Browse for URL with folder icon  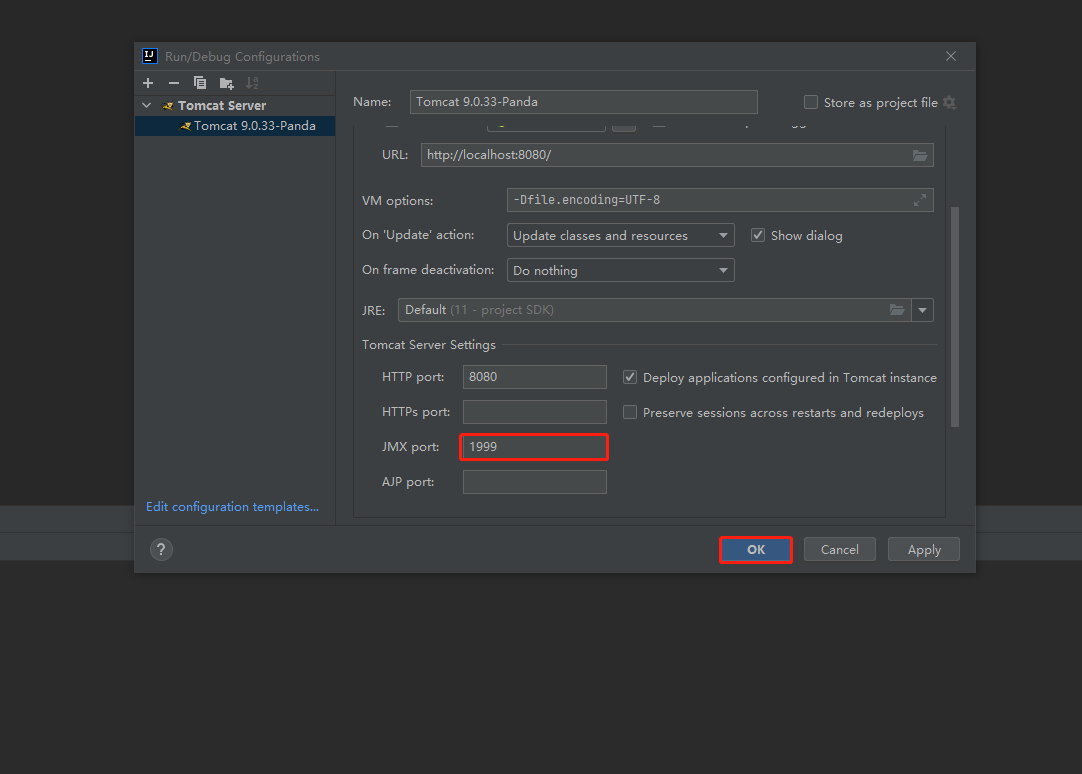920,155
